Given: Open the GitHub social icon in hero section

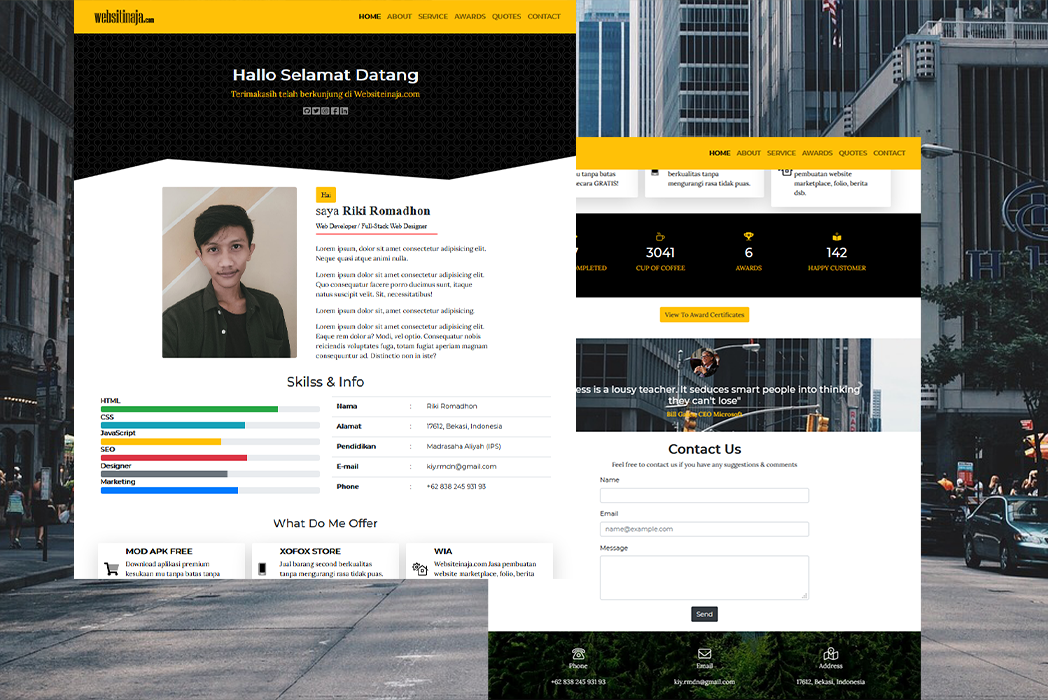Looking at the screenshot, I should click(x=307, y=111).
